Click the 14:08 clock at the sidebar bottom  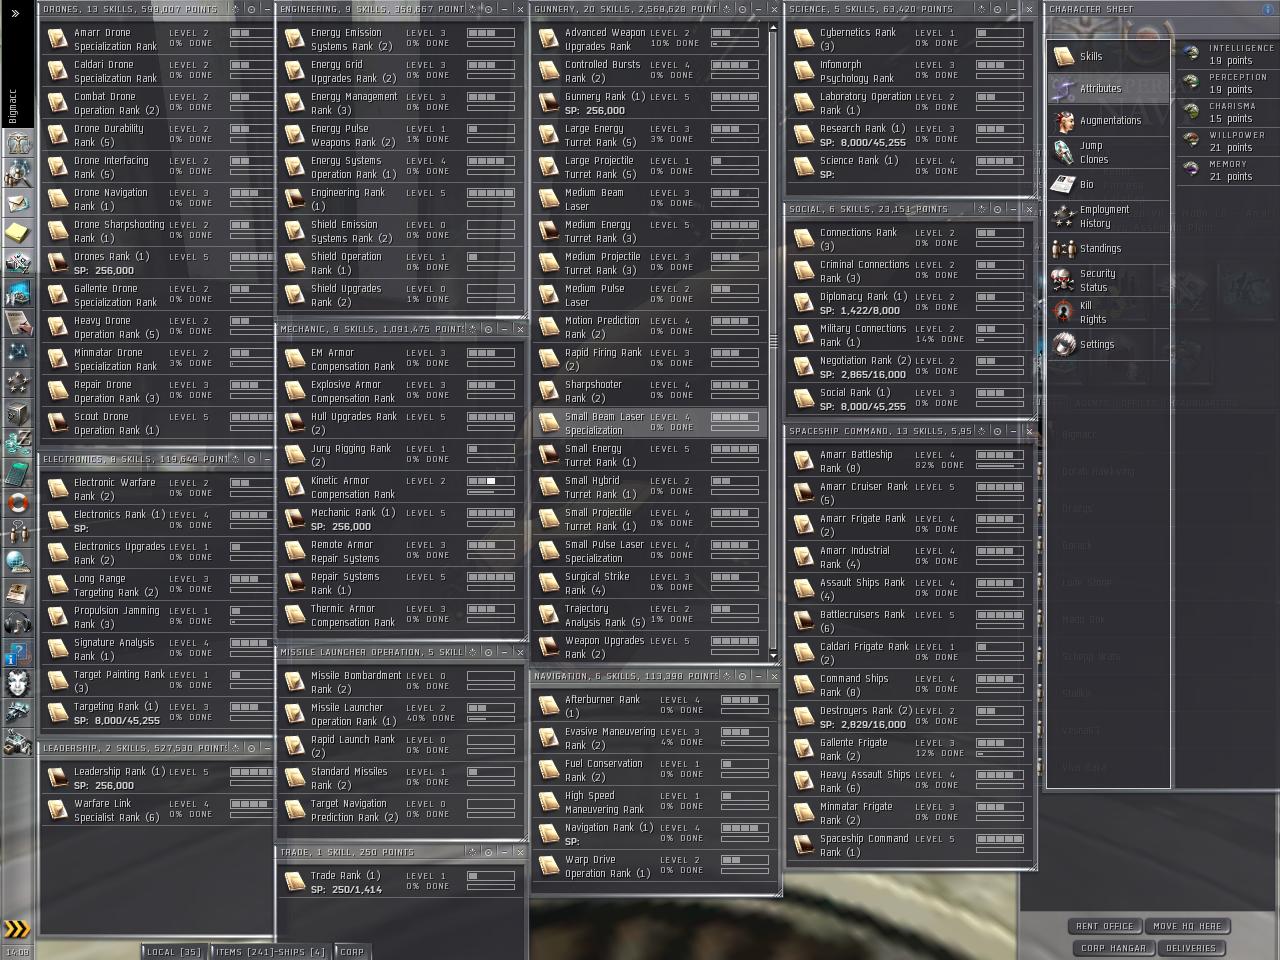(x=18, y=953)
